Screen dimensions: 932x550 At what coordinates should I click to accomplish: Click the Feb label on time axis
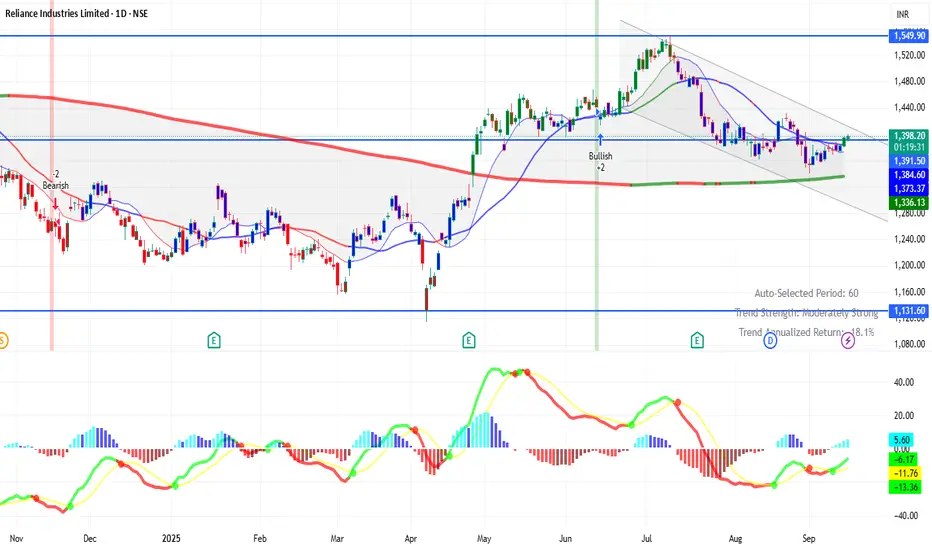260,539
